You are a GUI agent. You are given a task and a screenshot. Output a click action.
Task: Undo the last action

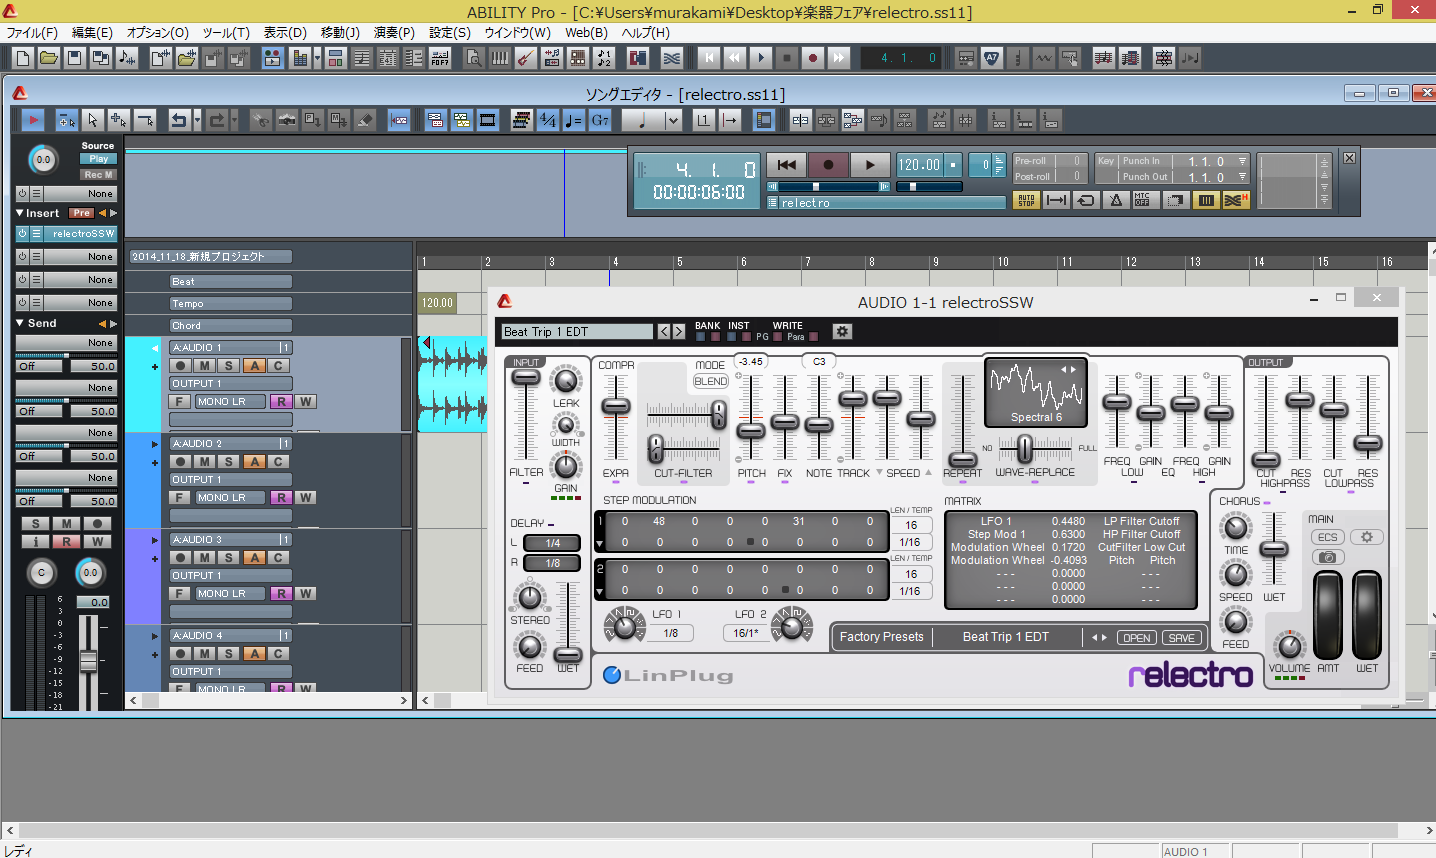pyautogui.click(x=179, y=120)
